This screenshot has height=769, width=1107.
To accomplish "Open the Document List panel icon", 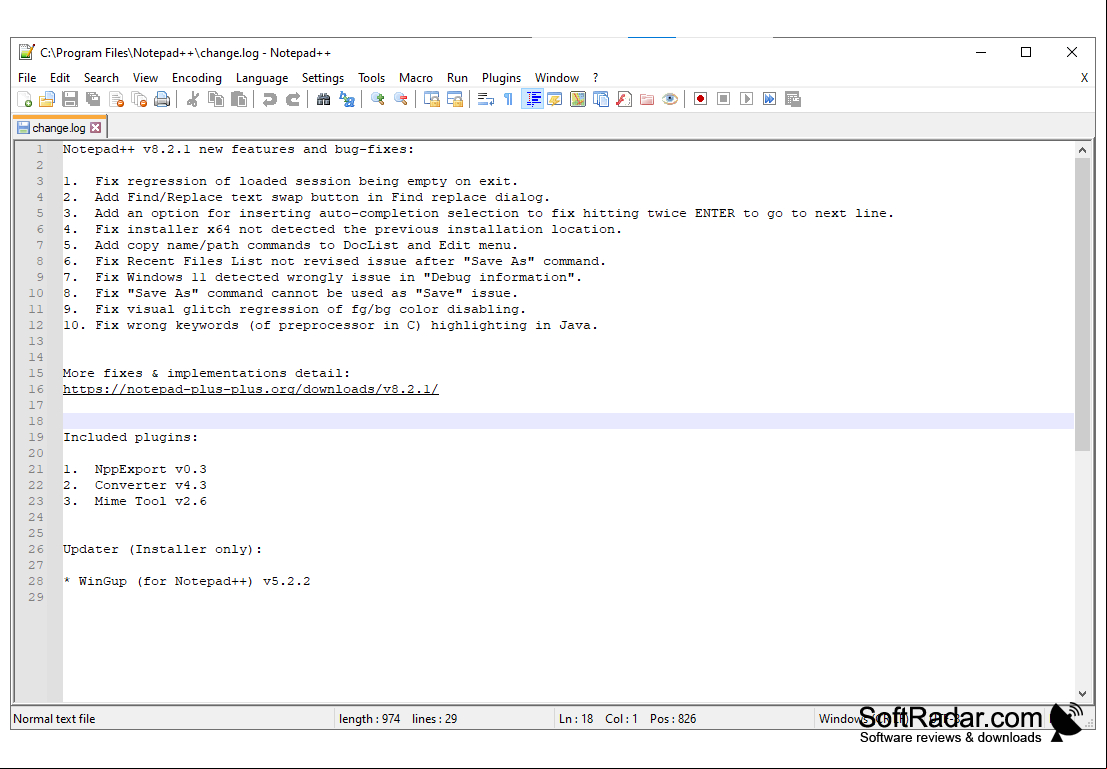I will 601,100.
